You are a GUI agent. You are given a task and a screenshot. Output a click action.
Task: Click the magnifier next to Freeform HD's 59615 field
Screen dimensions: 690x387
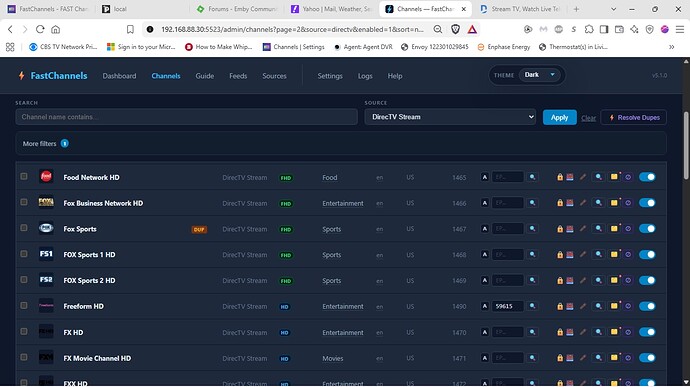(532, 306)
